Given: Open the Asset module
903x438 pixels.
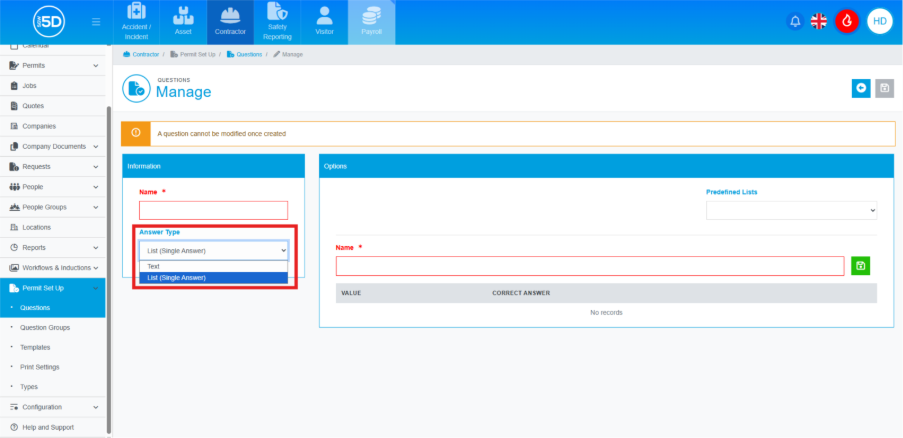Looking at the screenshot, I should click(183, 22).
